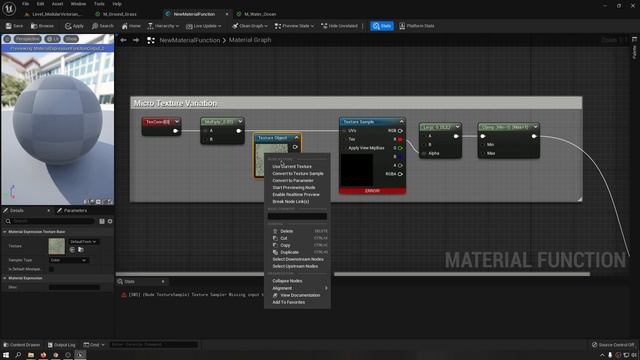This screenshot has width=640, height=360.
Task: Open the Alignment submenu
Action: coord(297,288)
